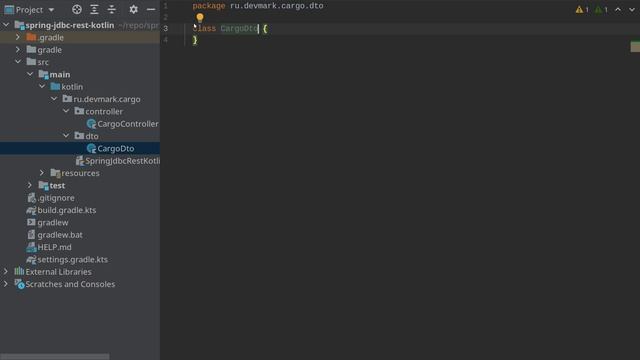Collapse the kotlin folder chevron
This screenshot has width=640, height=360.
click(x=42, y=87)
